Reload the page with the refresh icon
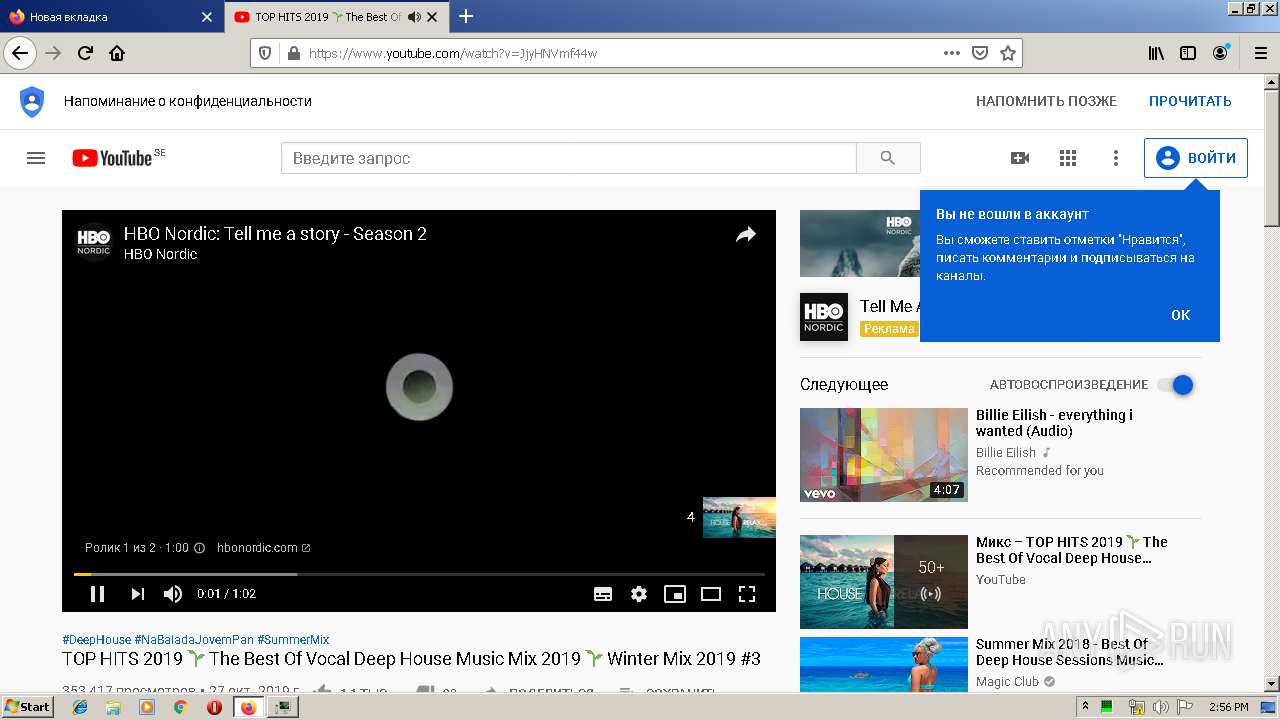 [x=86, y=53]
